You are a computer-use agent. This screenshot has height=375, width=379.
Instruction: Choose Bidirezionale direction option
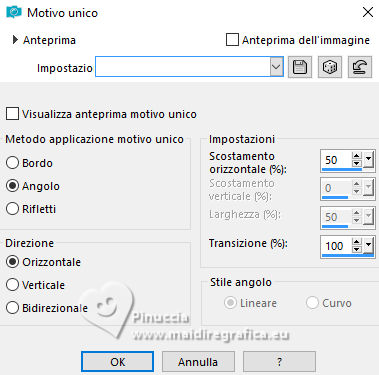(x=12, y=308)
